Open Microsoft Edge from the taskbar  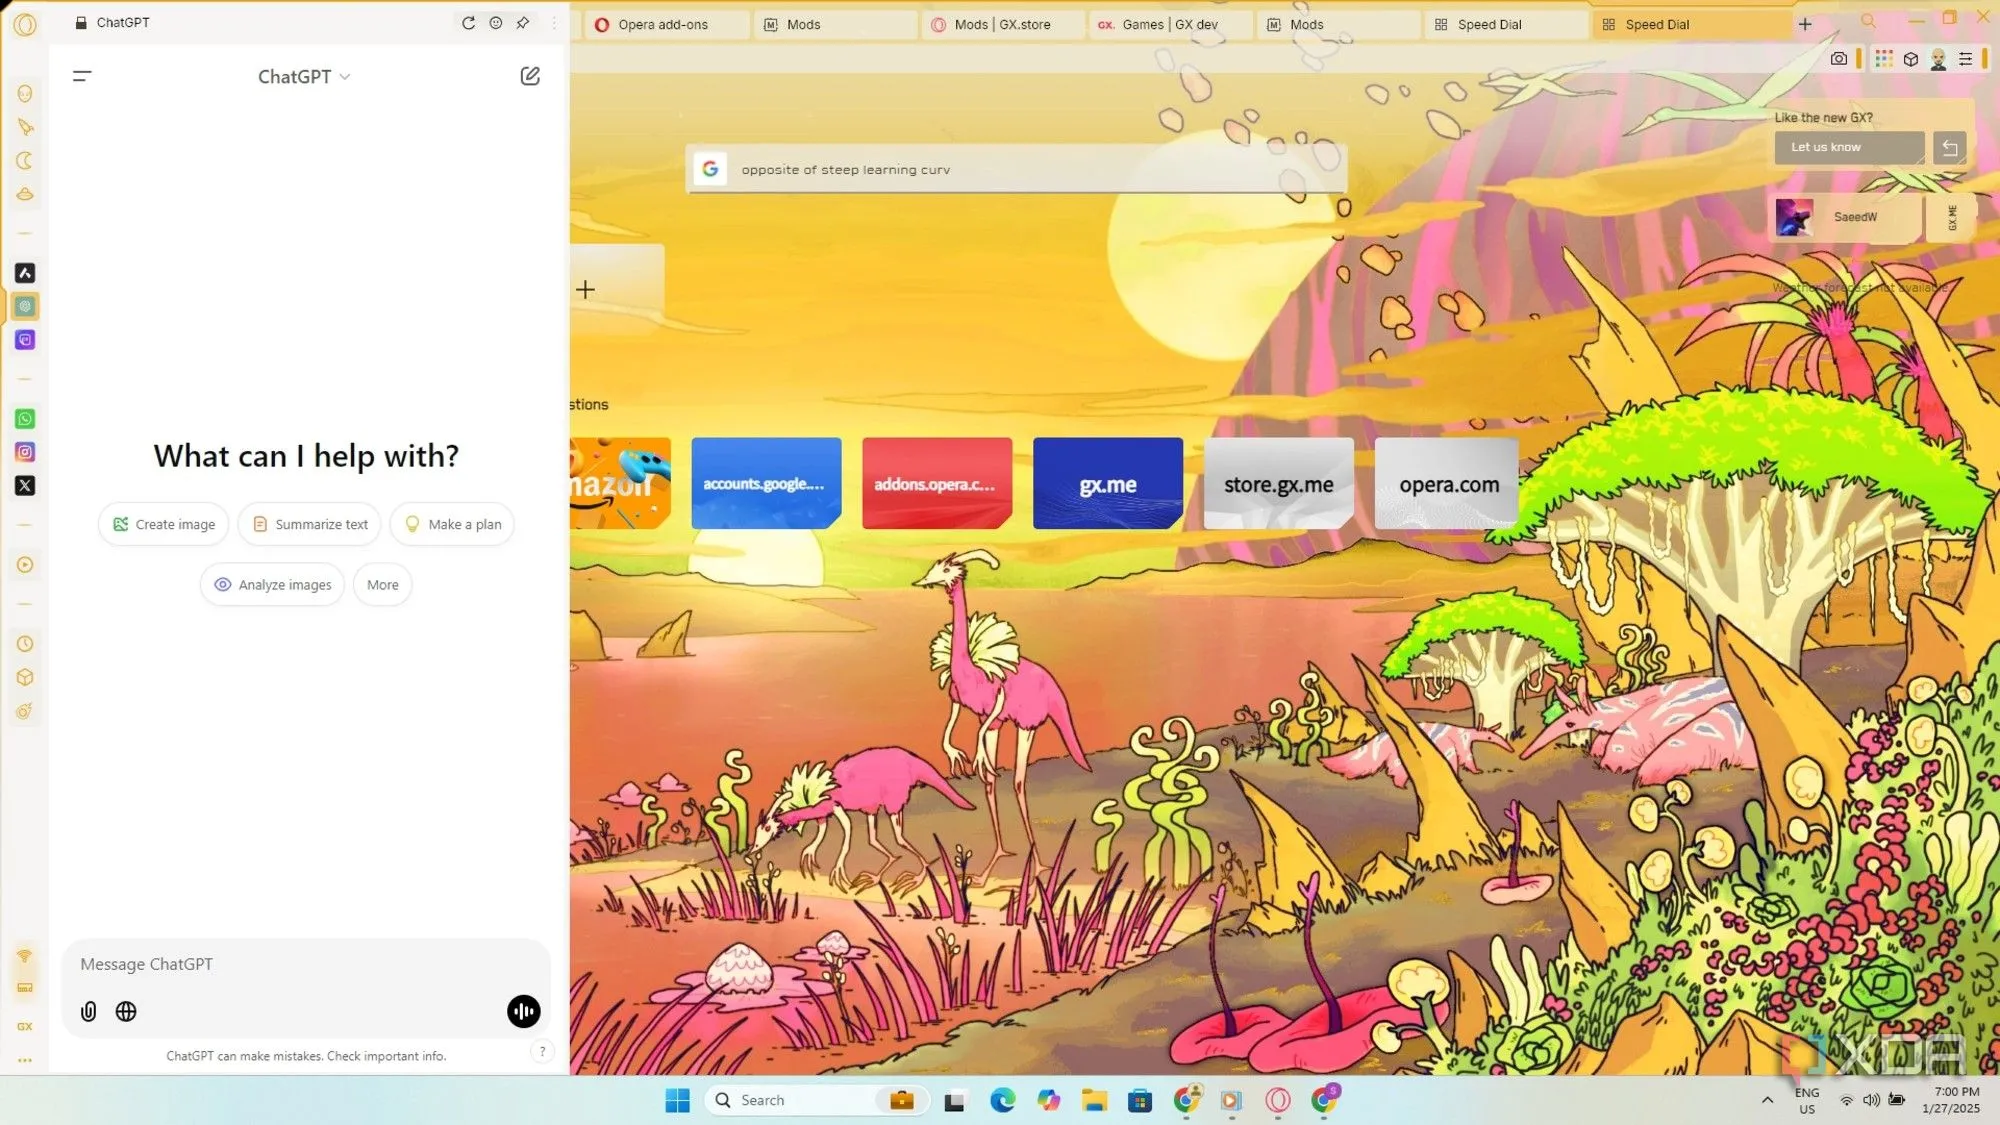(1002, 1100)
